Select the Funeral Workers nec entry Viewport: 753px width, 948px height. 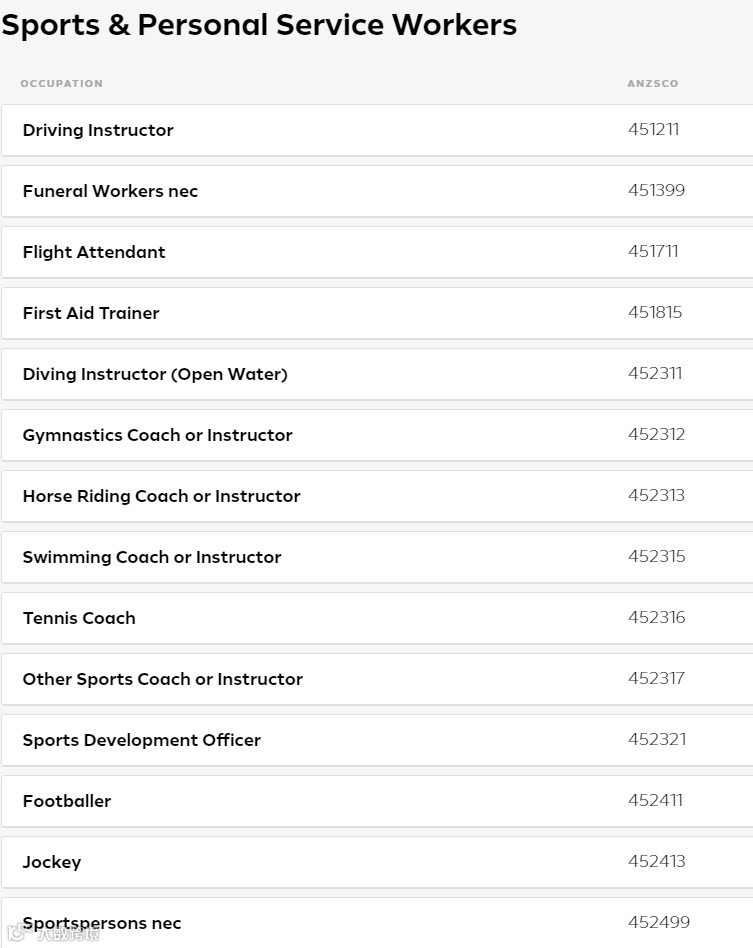coord(110,191)
